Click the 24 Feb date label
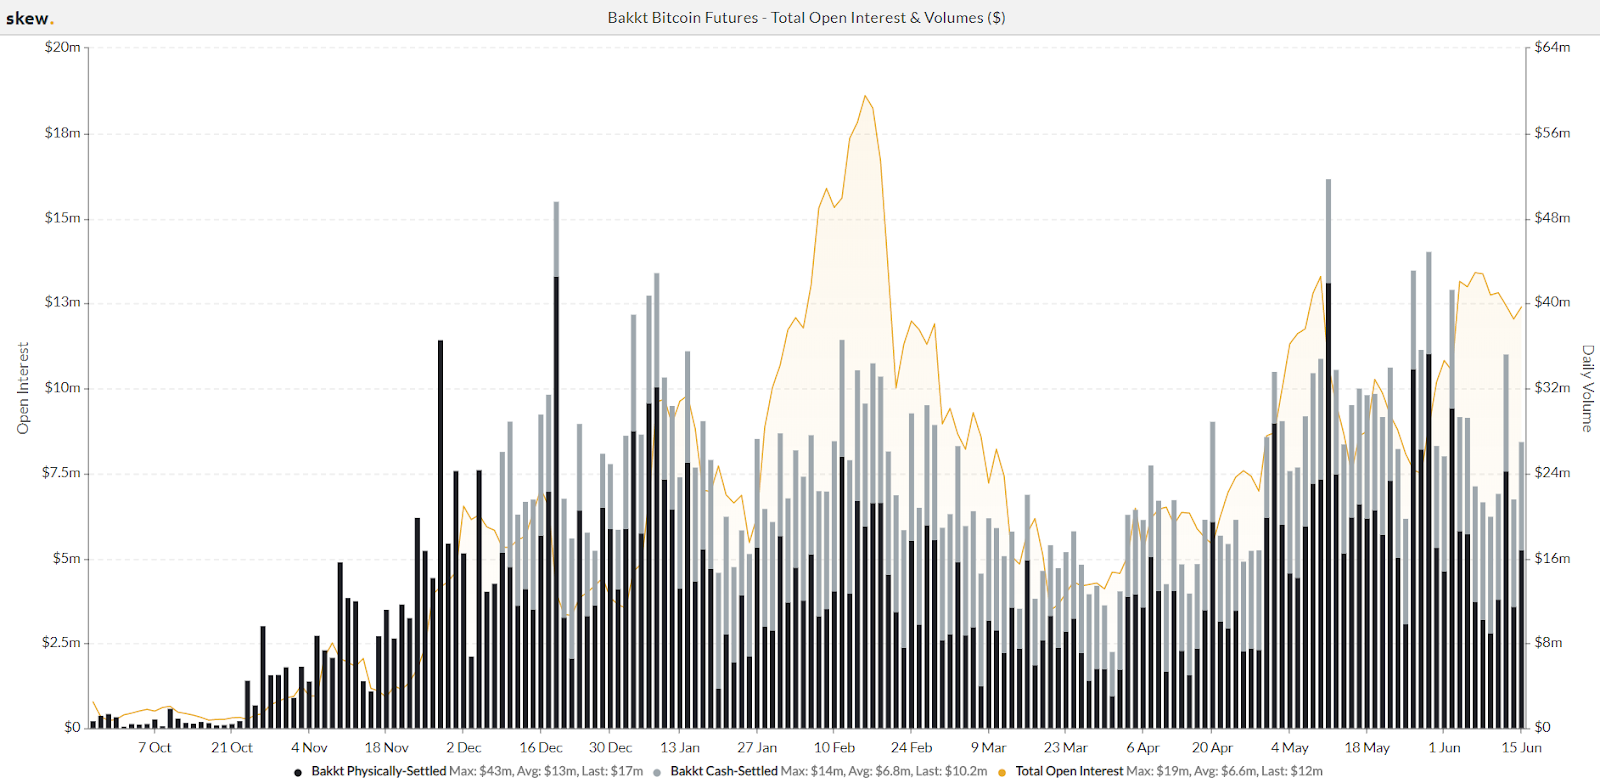Viewport: 1600px width, 783px height. (x=911, y=748)
